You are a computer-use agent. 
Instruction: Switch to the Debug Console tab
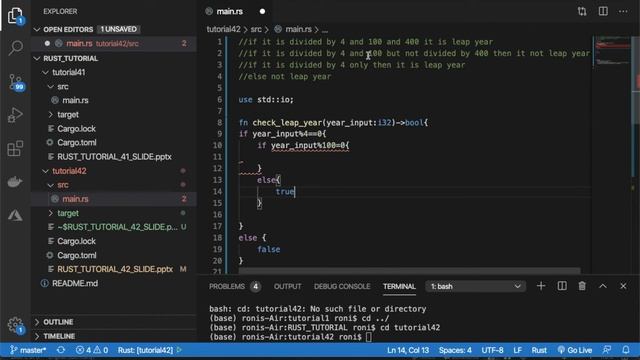click(x=342, y=287)
